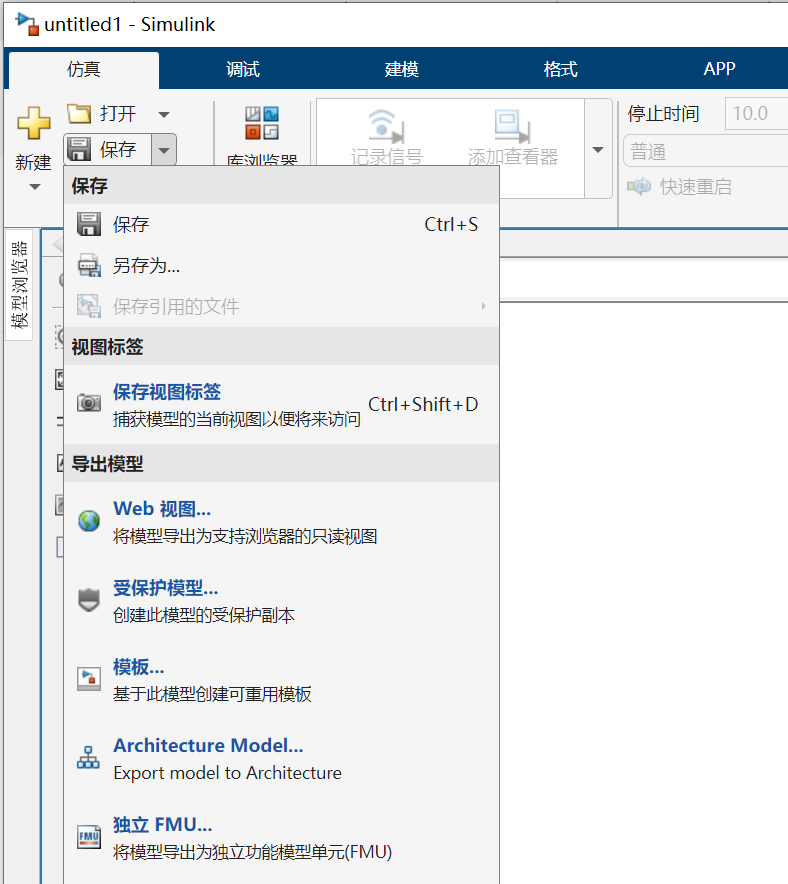Click the shield Protected Model icon
Screen dimensions: 788x884
click(x=89, y=600)
